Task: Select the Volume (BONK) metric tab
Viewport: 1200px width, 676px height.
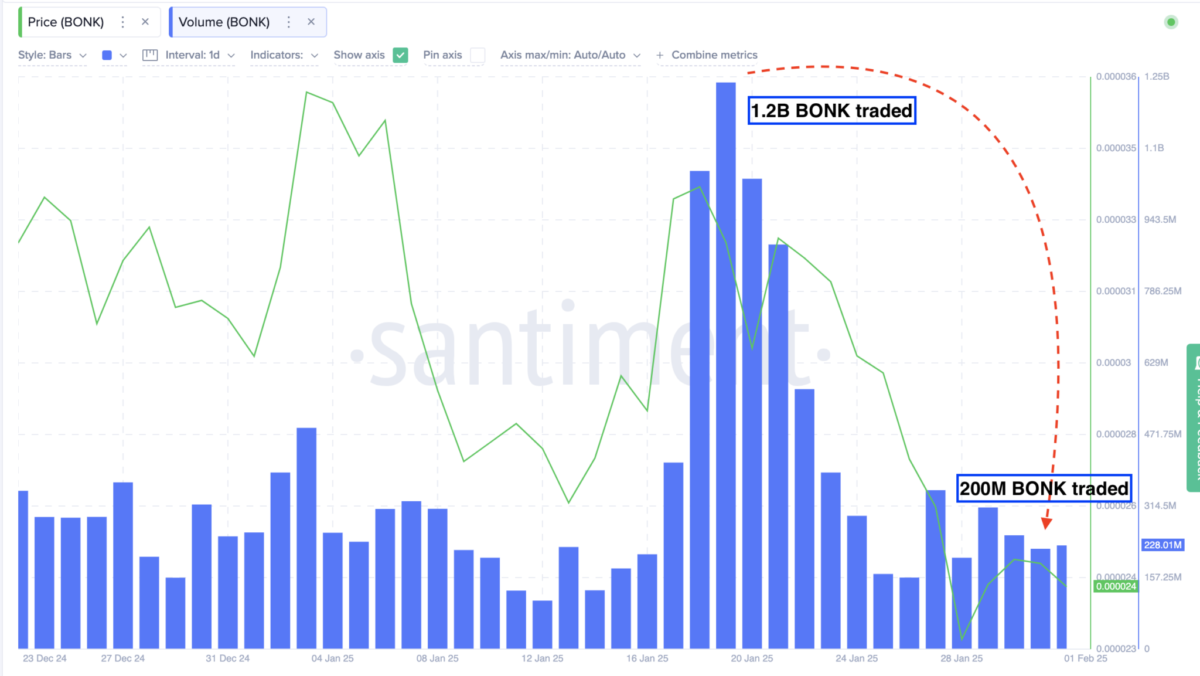Action: point(224,22)
